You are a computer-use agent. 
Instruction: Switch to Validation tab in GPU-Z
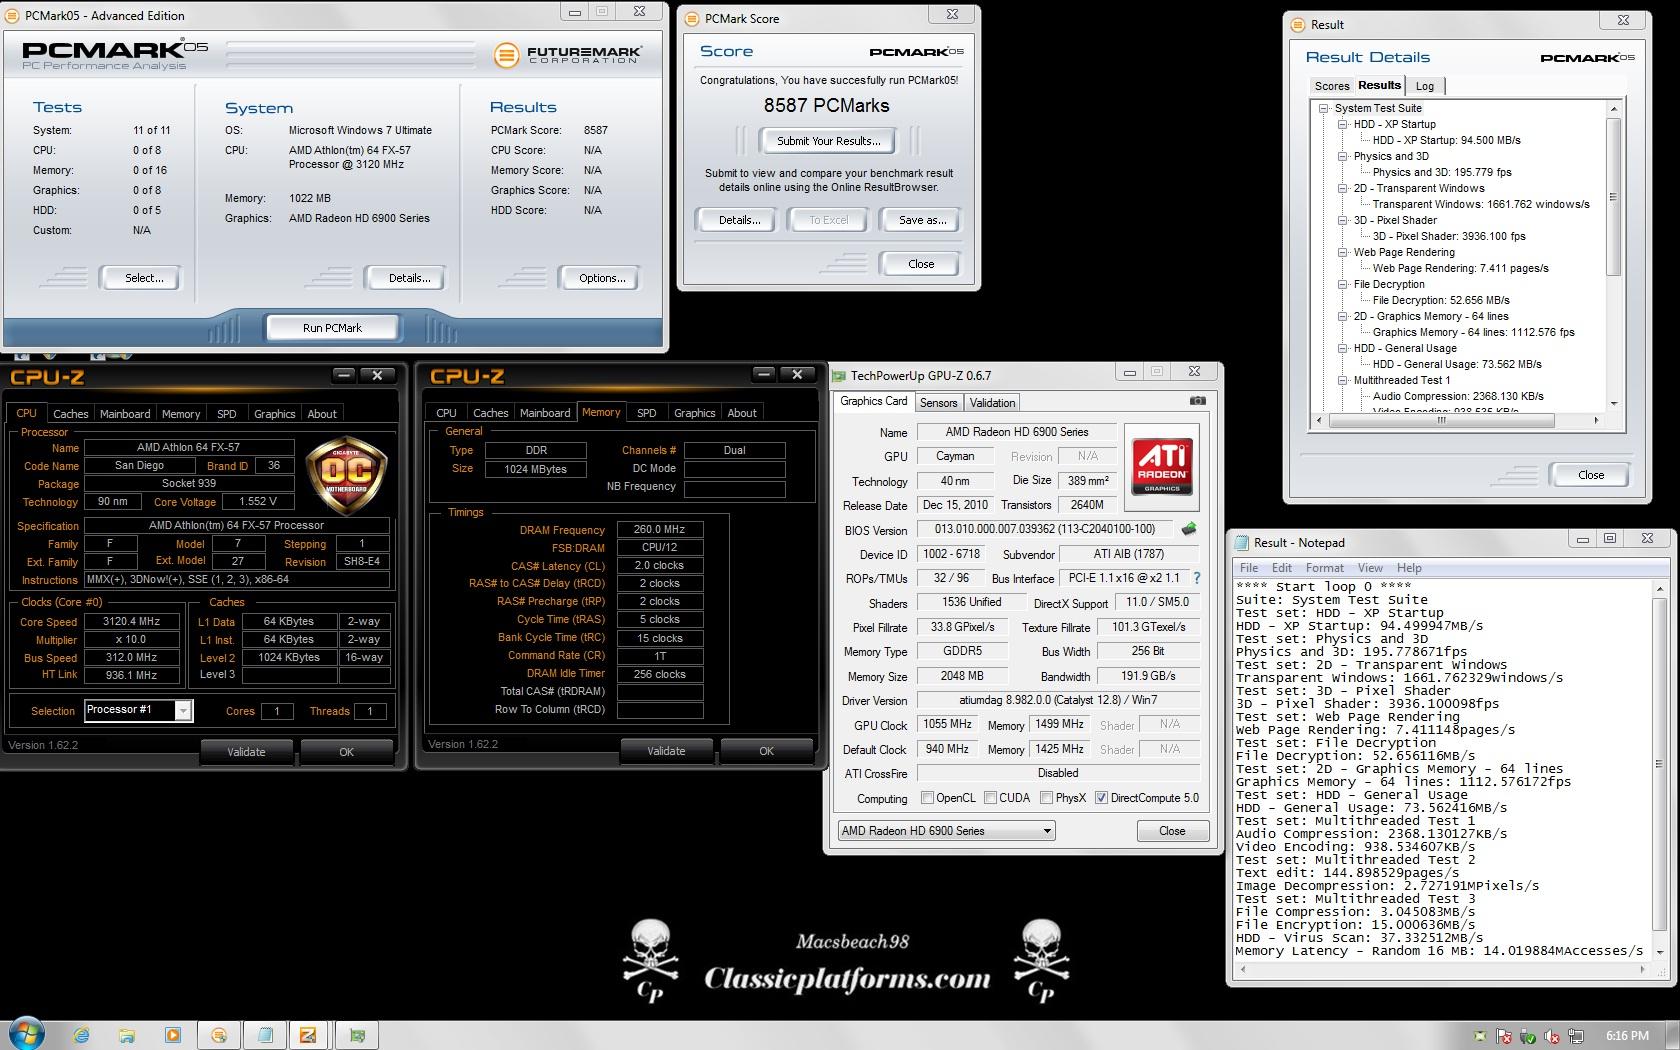pos(992,403)
